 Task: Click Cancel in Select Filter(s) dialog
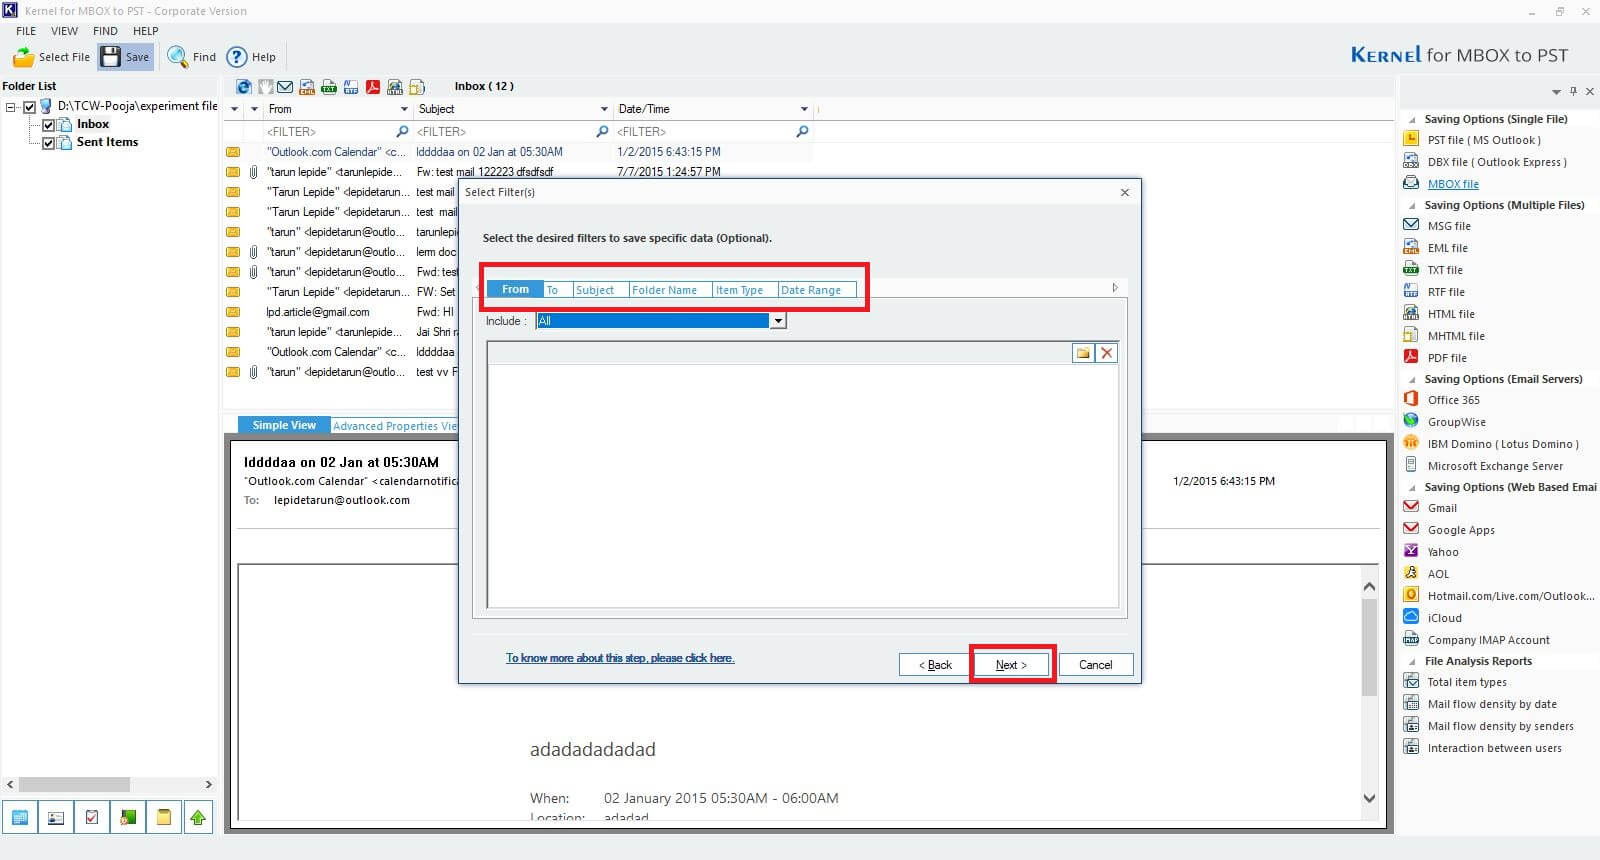[x=1095, y=665]
